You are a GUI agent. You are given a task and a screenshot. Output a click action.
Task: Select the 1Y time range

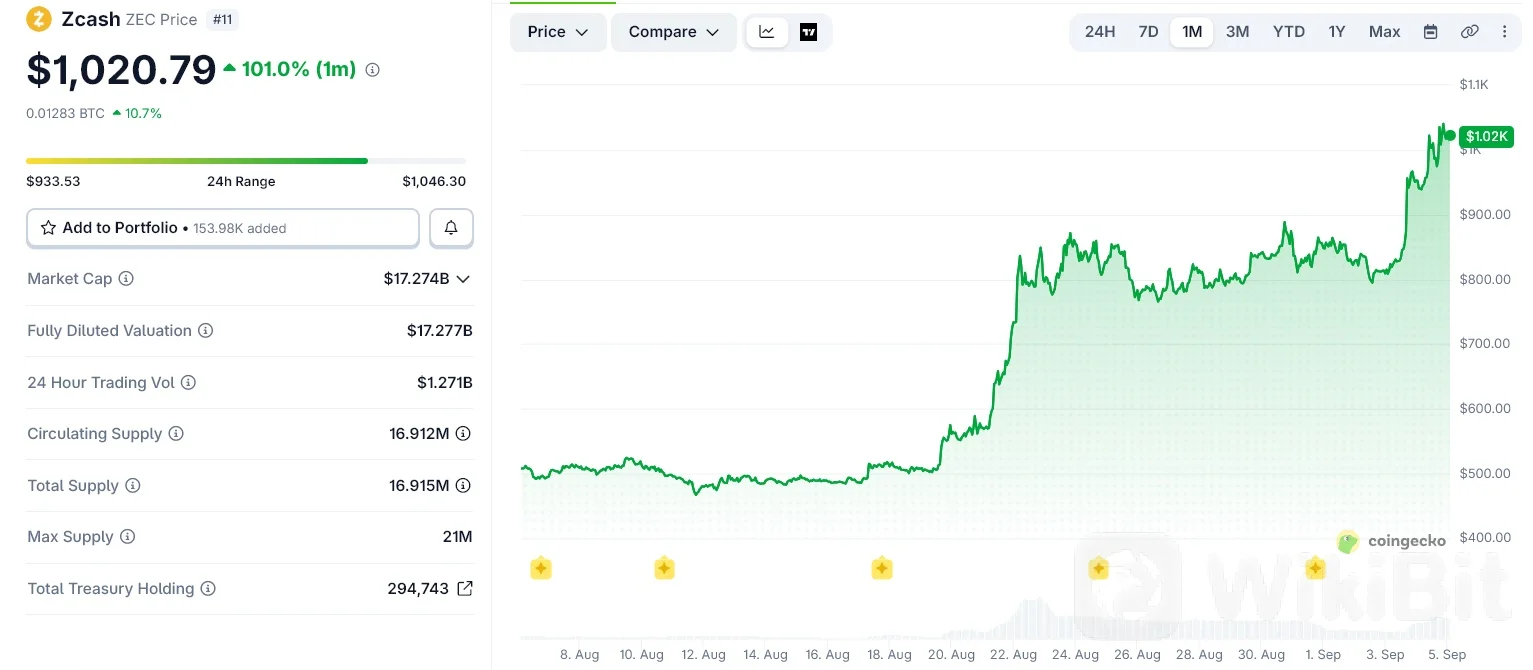(1337, 32)
